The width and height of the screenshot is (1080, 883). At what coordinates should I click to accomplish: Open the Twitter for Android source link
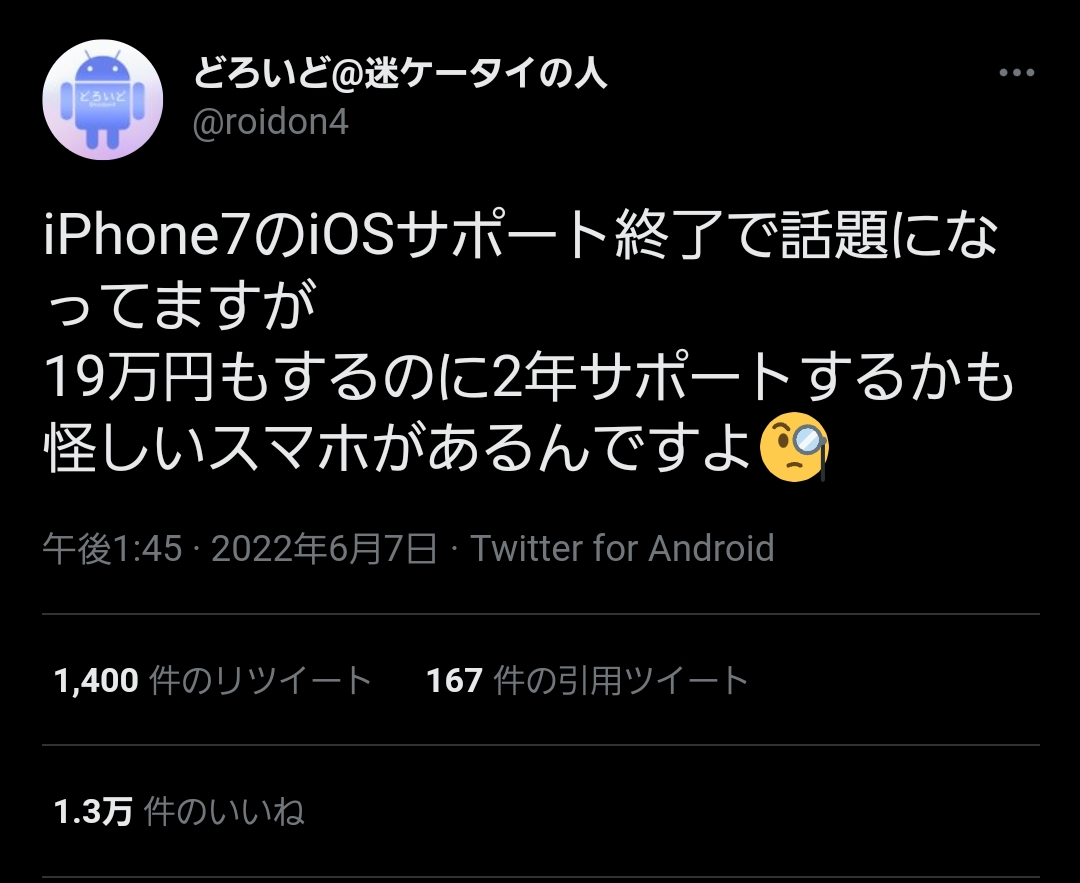pyautogui.click(x=622, y=548)
